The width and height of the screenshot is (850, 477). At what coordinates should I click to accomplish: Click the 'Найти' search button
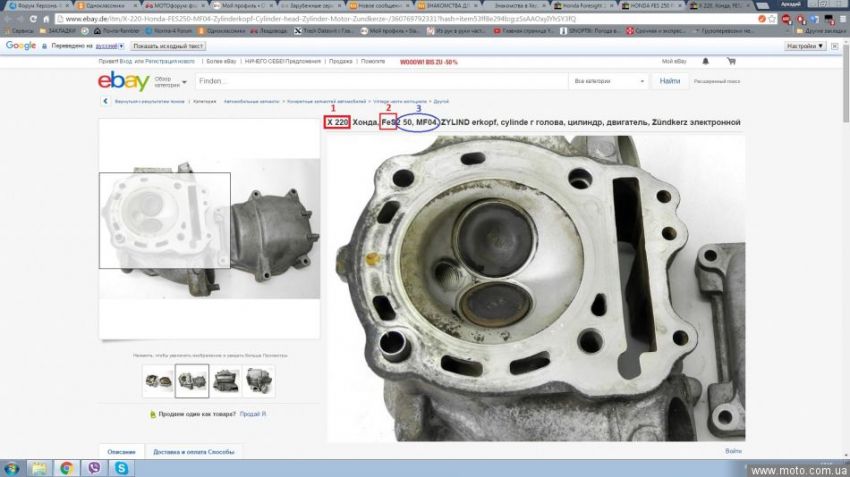[x=669, y=81]
